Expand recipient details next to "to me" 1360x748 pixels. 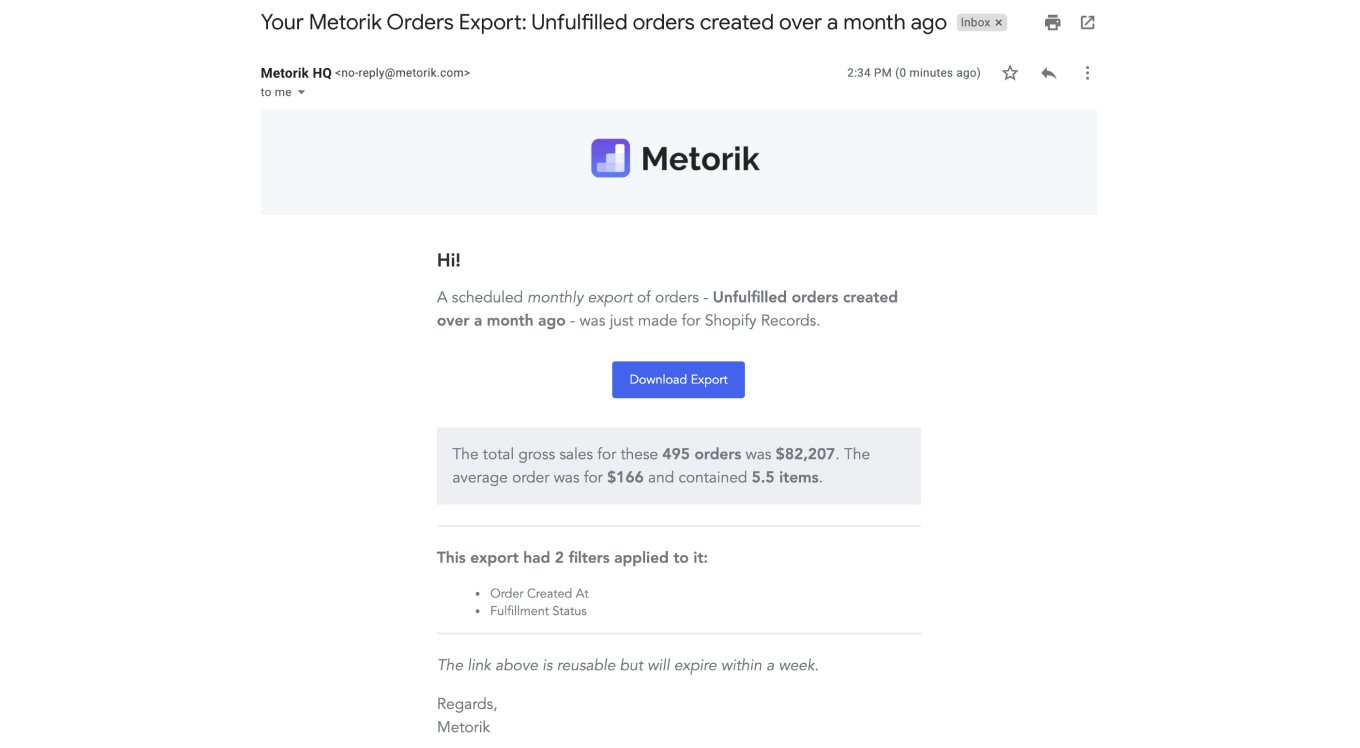301,93
